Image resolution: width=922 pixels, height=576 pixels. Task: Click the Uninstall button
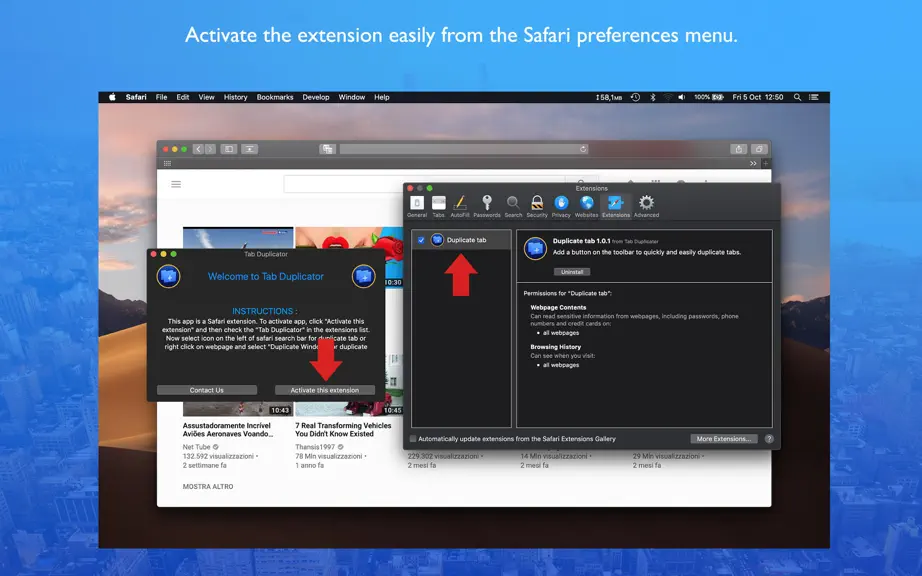point(572,272)
